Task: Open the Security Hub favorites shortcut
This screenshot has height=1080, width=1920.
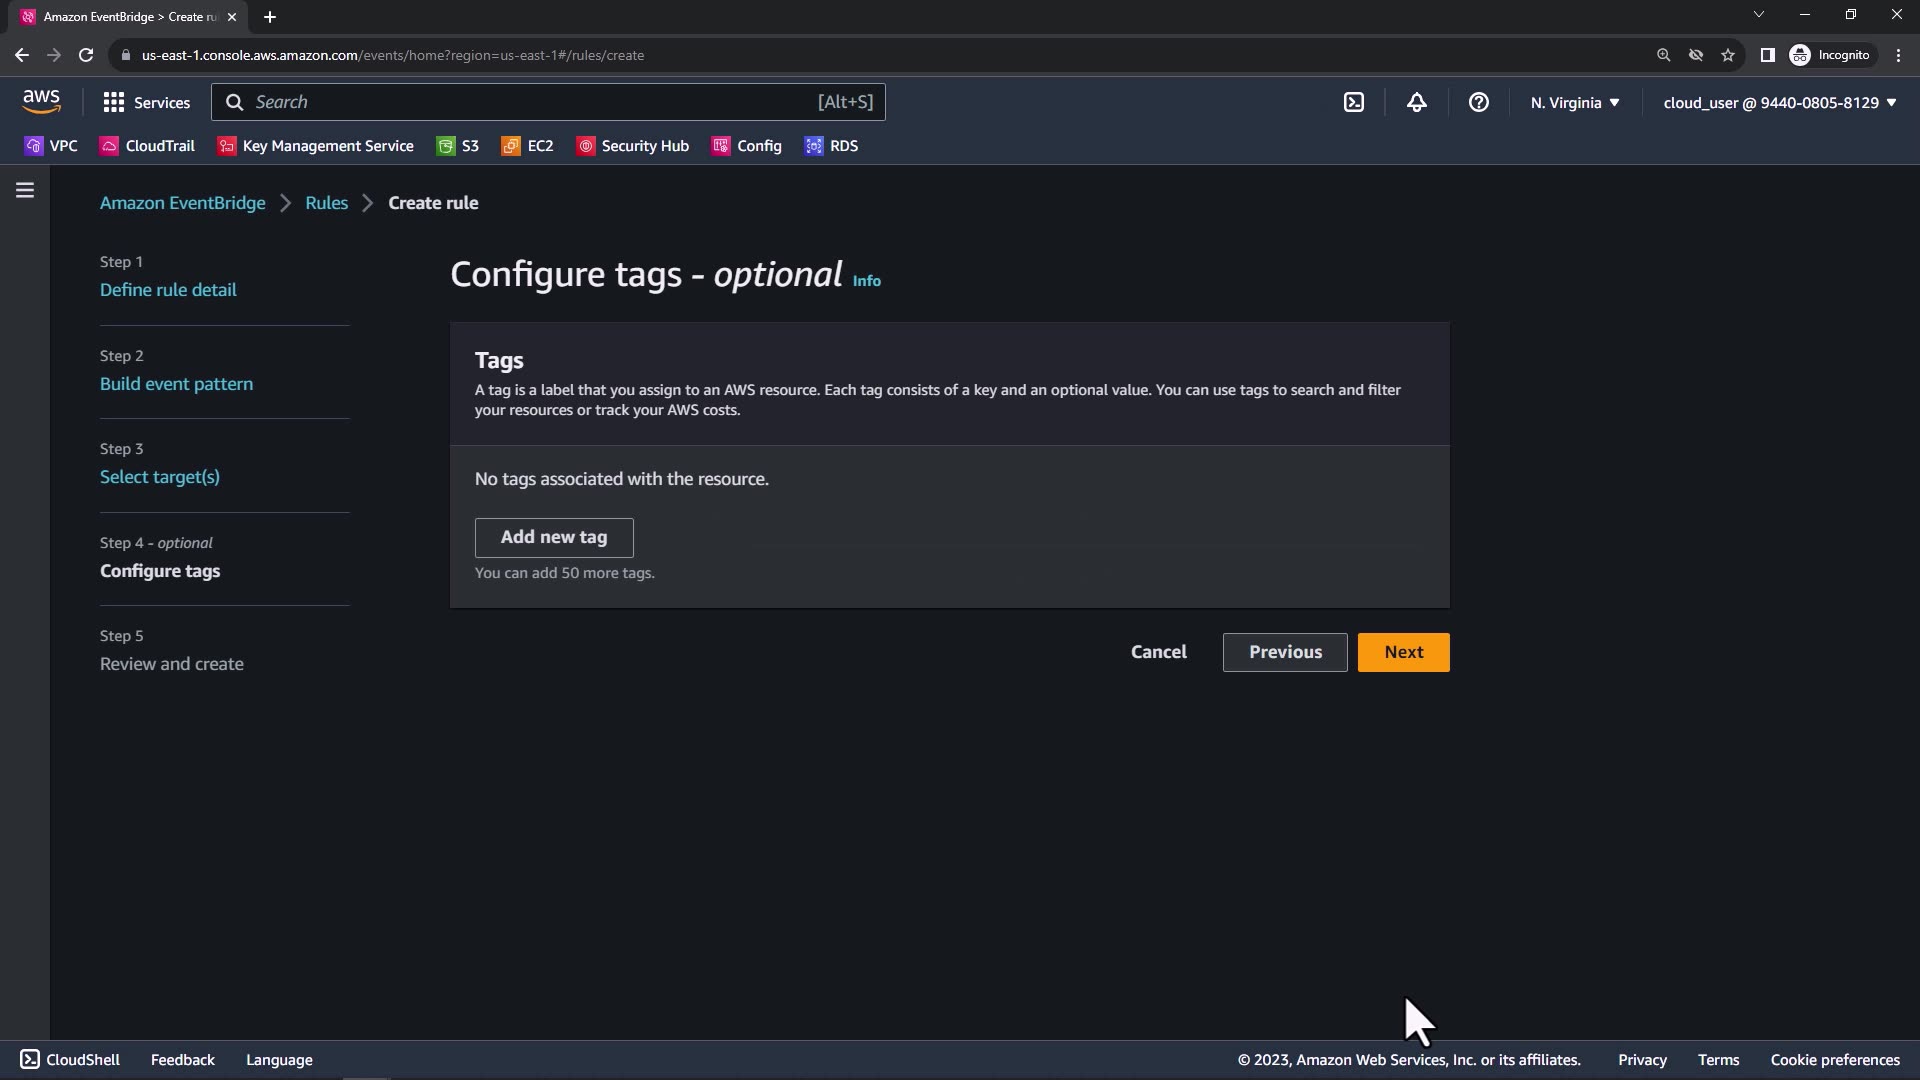Action: (633, 146)
